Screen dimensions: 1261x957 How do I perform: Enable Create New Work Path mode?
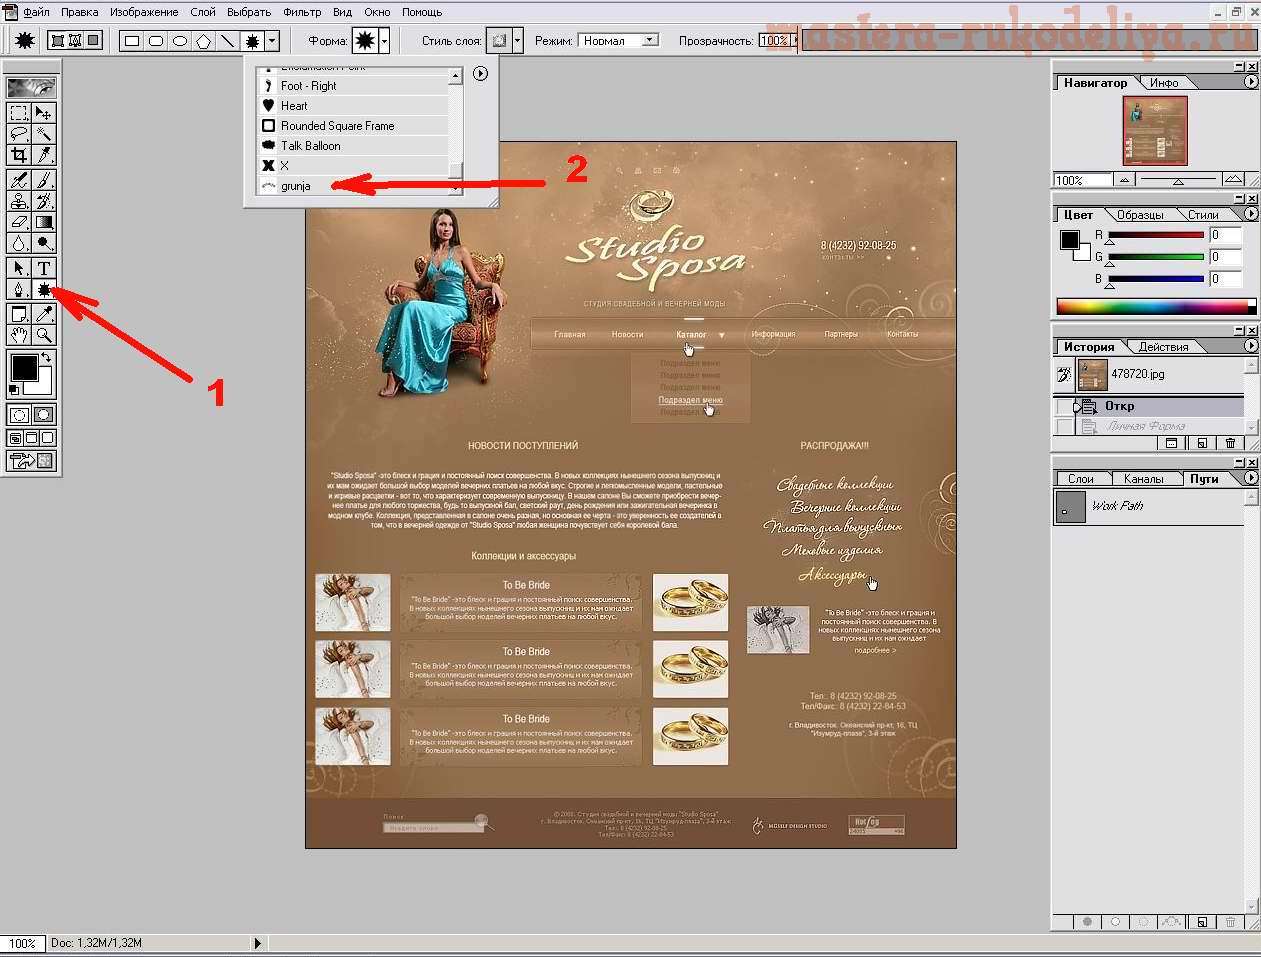(75, 41)
